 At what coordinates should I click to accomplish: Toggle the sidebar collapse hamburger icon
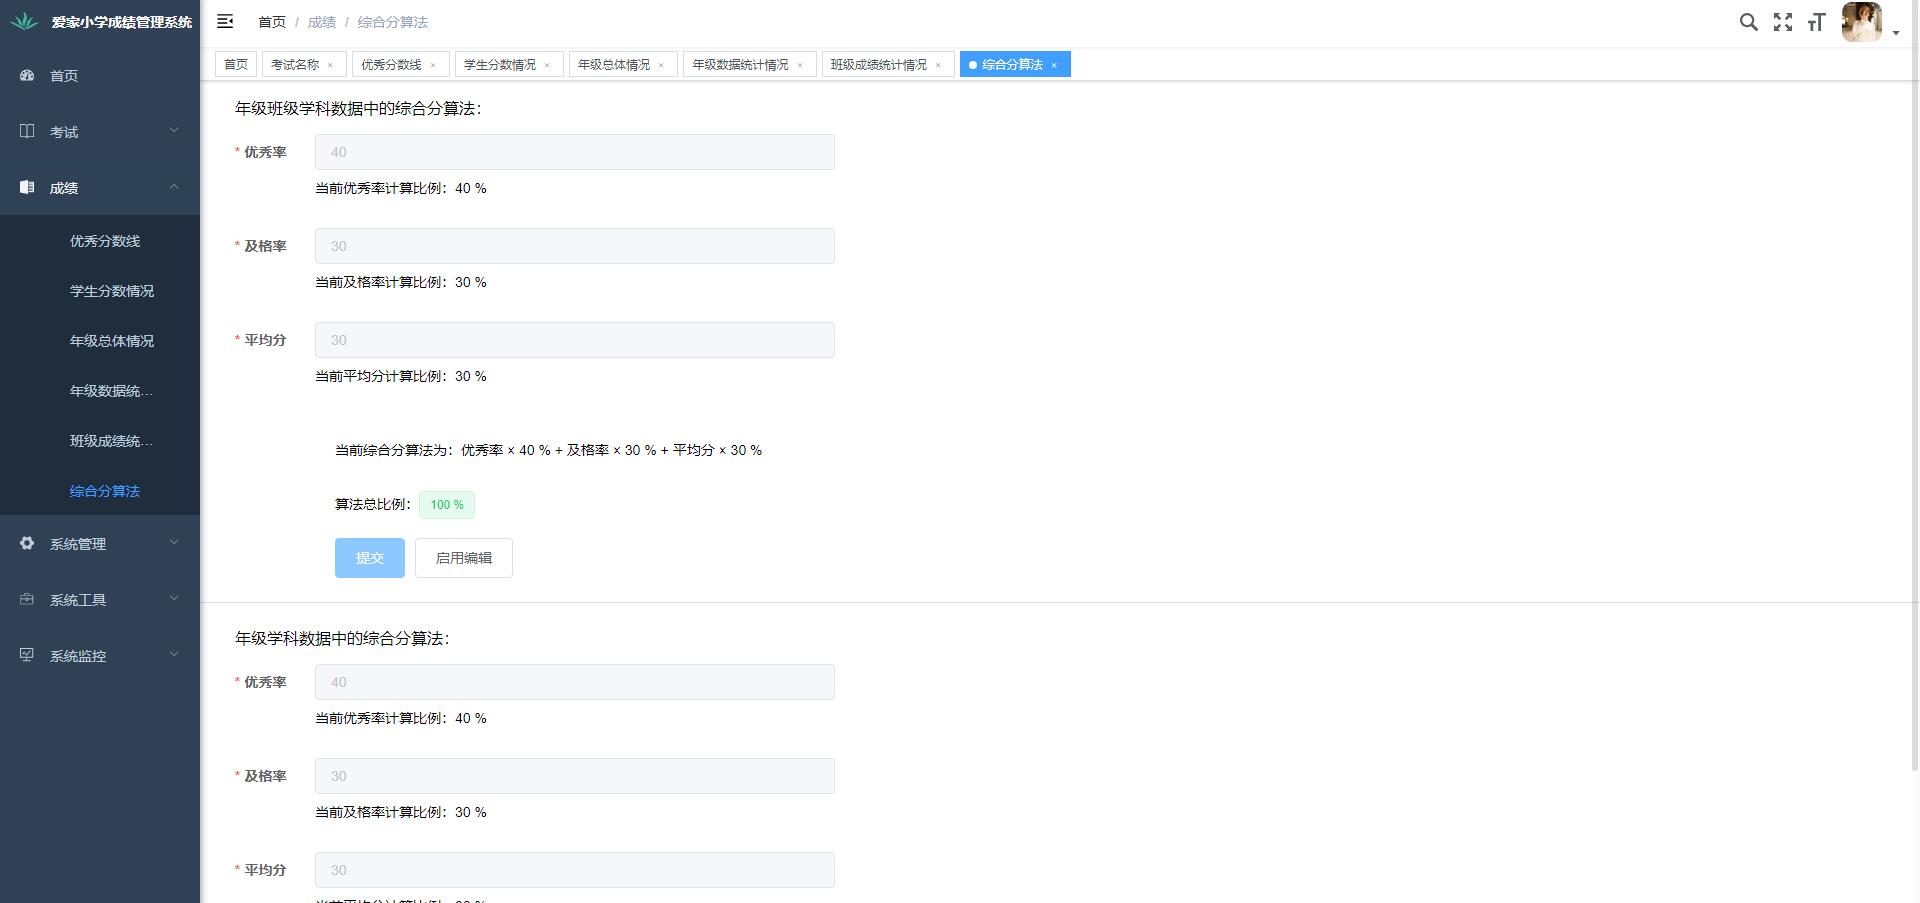point(225,21)
